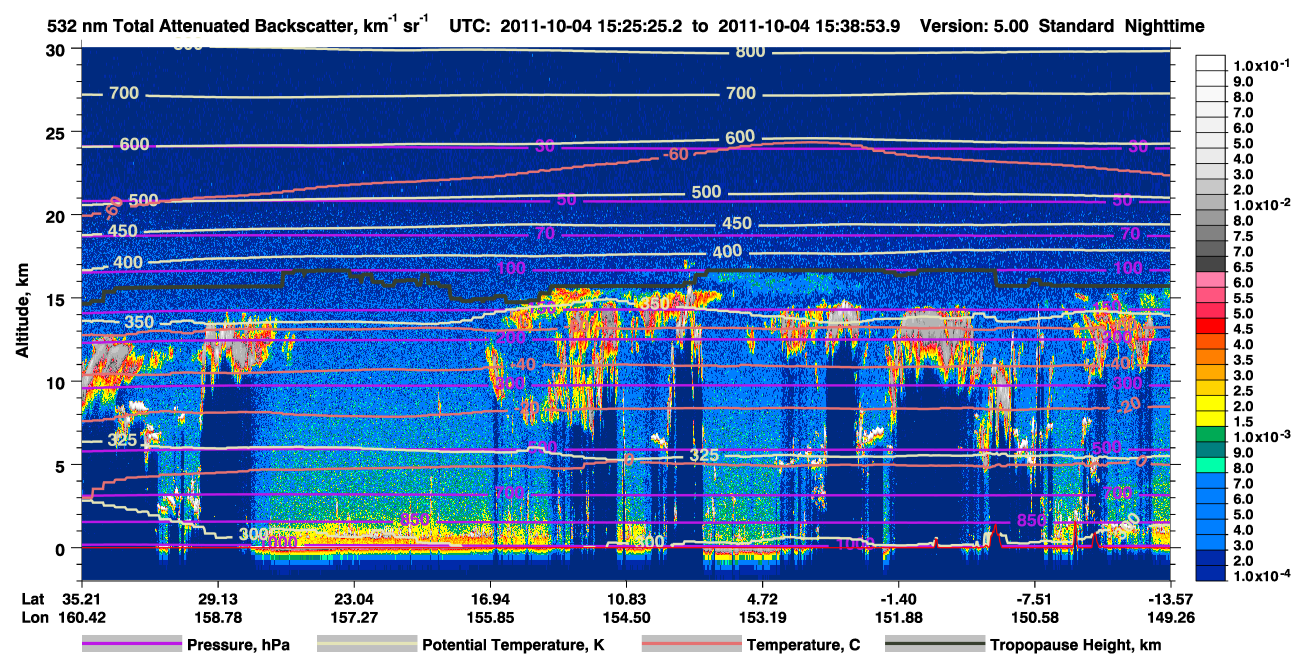Click longitude value 155.85
The width and height of the screenshot is (1300, 667).
point(489,617)
